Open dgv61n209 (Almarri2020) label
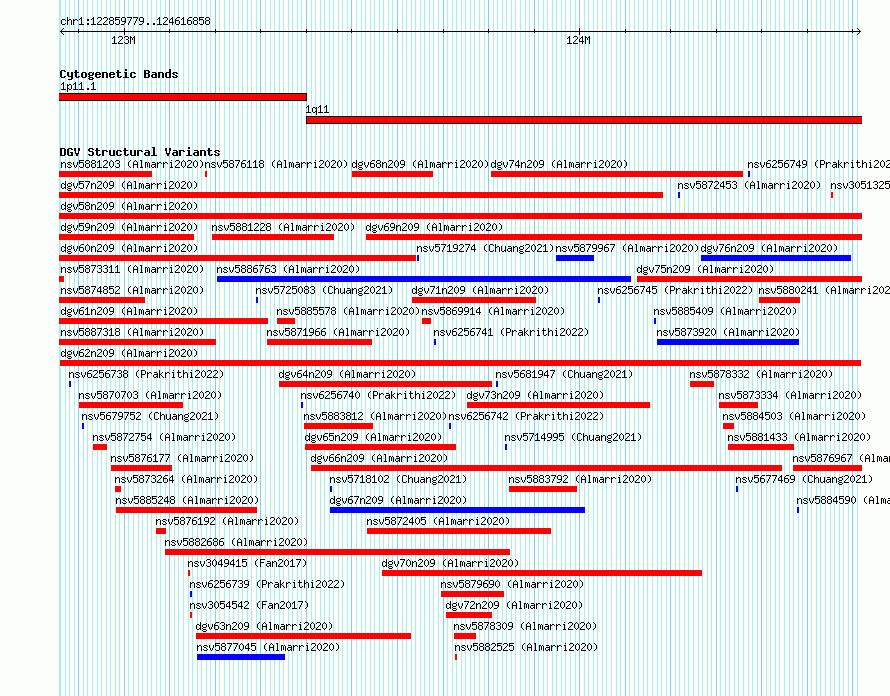The width and height of the screenshot is (890, 696). (129, 311)
